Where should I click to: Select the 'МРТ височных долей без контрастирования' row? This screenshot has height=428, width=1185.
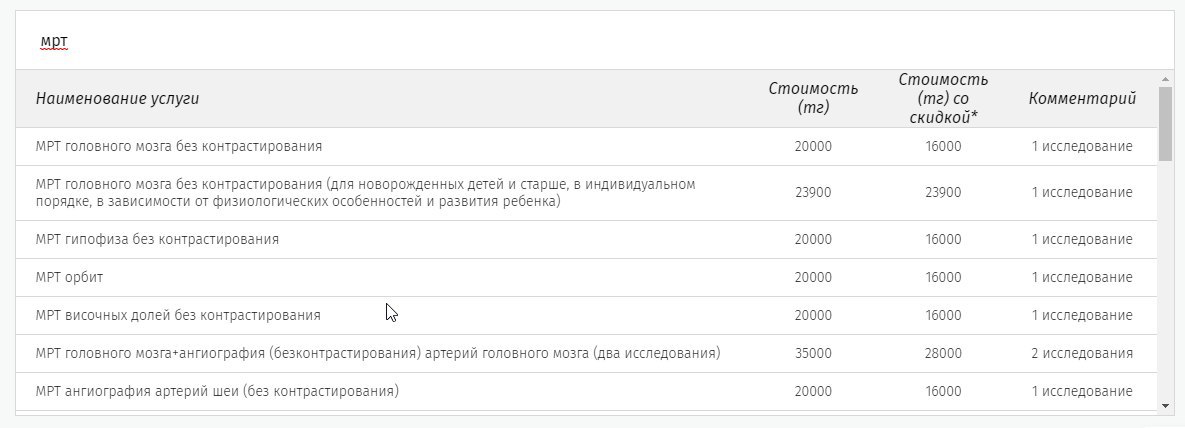click(x=586, y=315)
